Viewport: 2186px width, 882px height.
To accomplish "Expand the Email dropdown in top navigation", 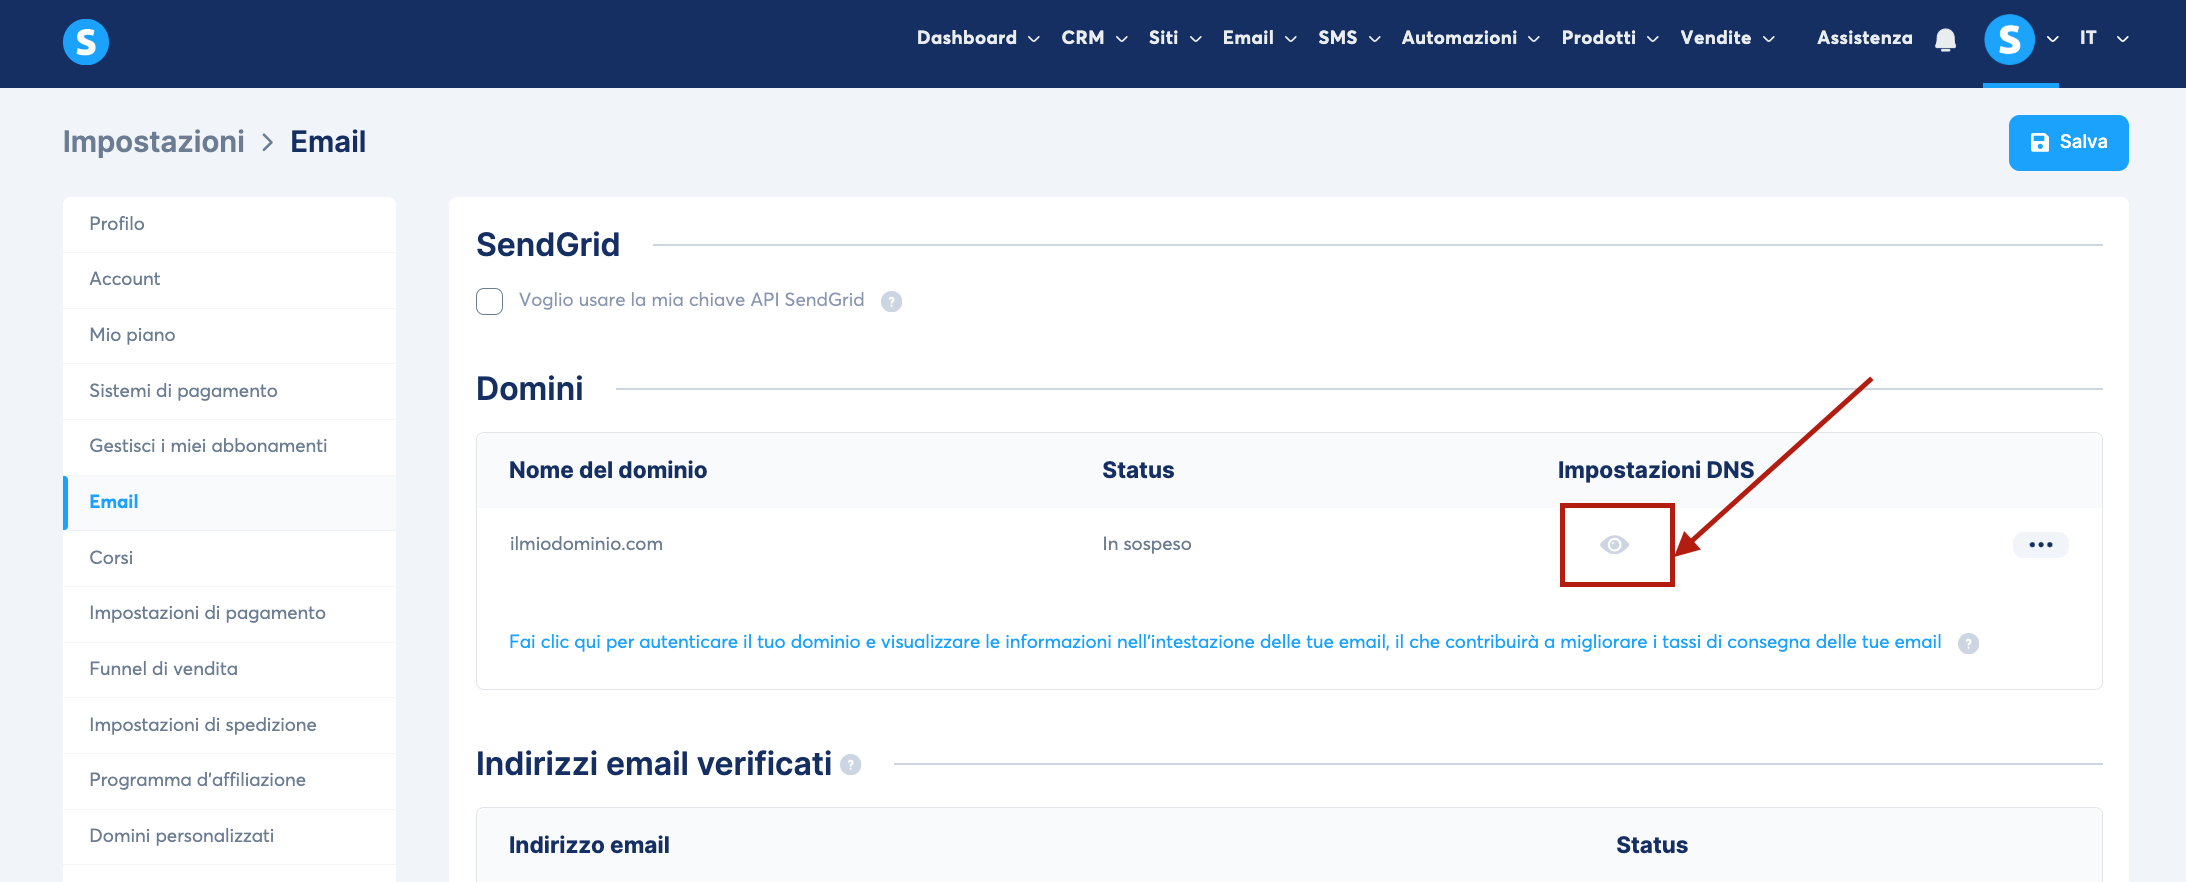I will (x=1259, y=38).
